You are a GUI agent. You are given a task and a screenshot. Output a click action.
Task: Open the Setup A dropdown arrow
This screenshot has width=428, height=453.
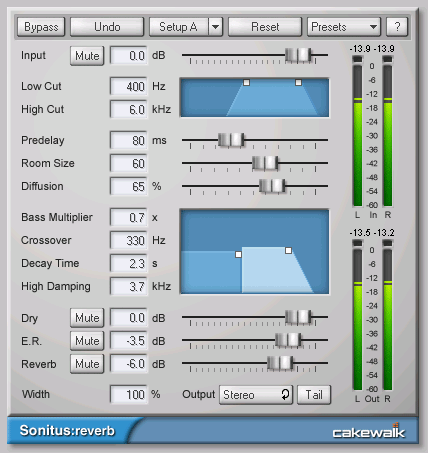tap(216, 27)
